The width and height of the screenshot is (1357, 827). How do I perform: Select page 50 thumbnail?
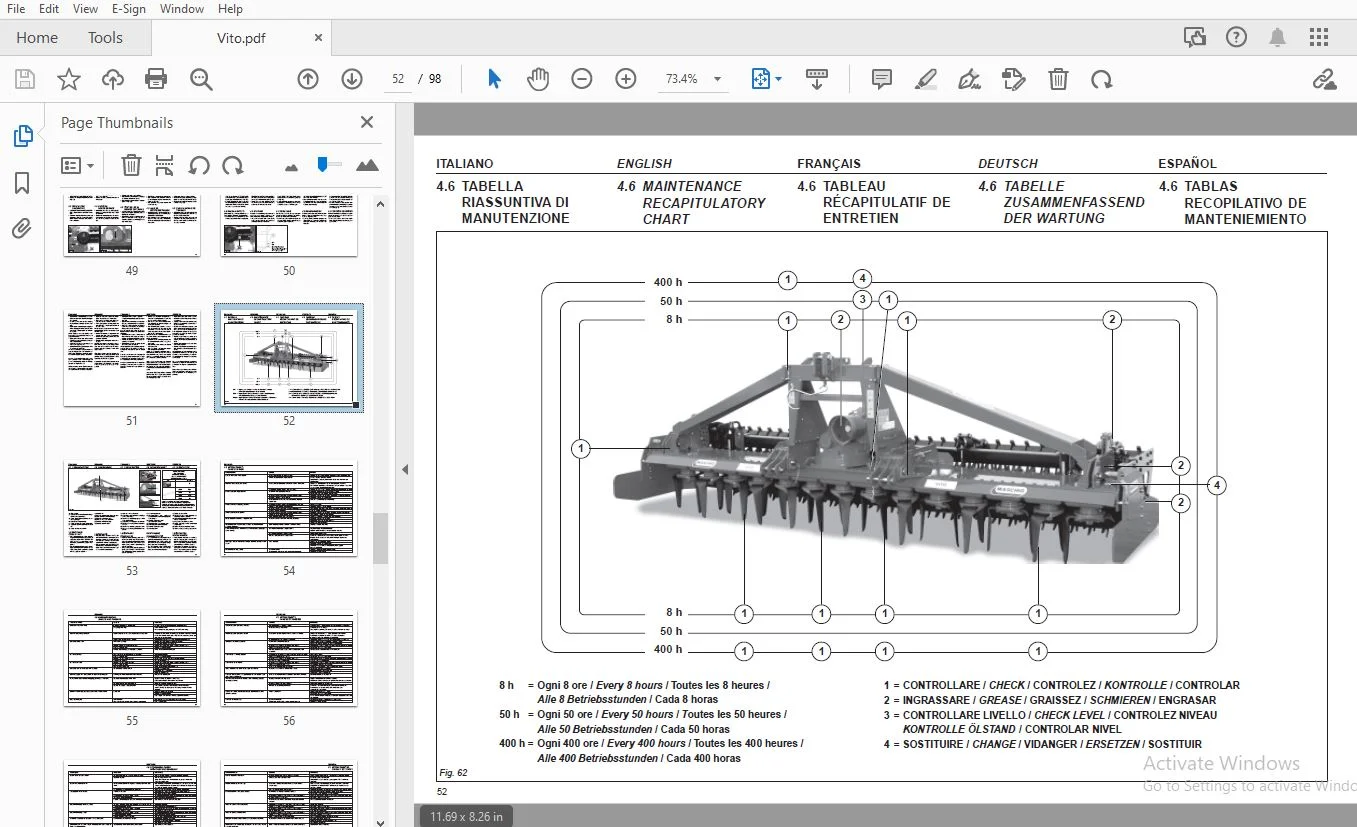289,226
